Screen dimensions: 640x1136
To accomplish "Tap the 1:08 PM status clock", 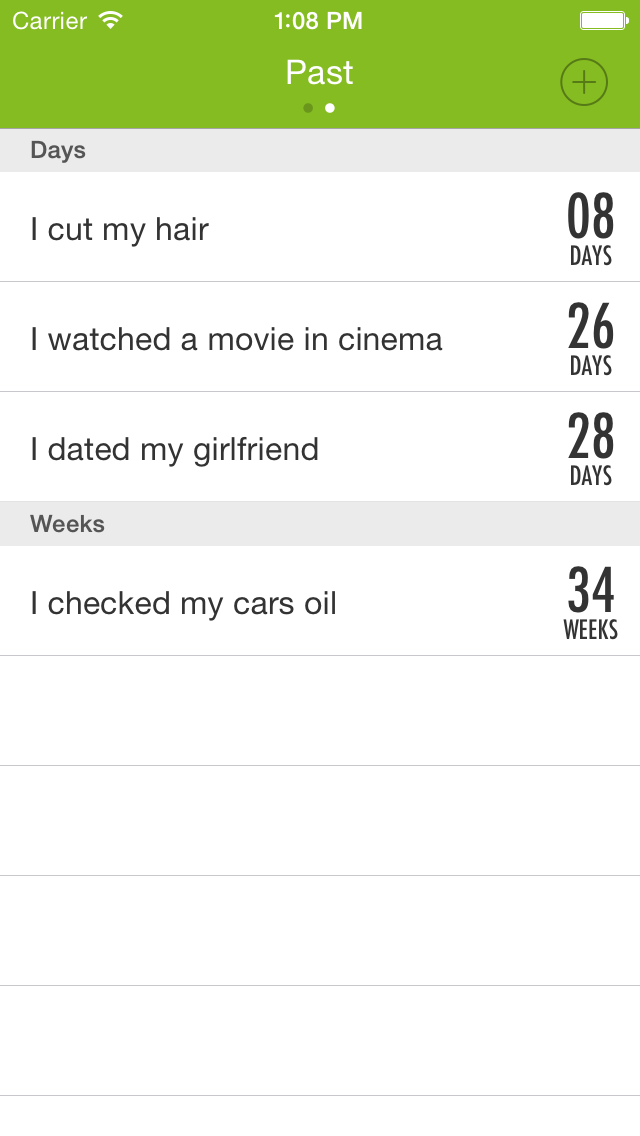I will coord(318,20).
